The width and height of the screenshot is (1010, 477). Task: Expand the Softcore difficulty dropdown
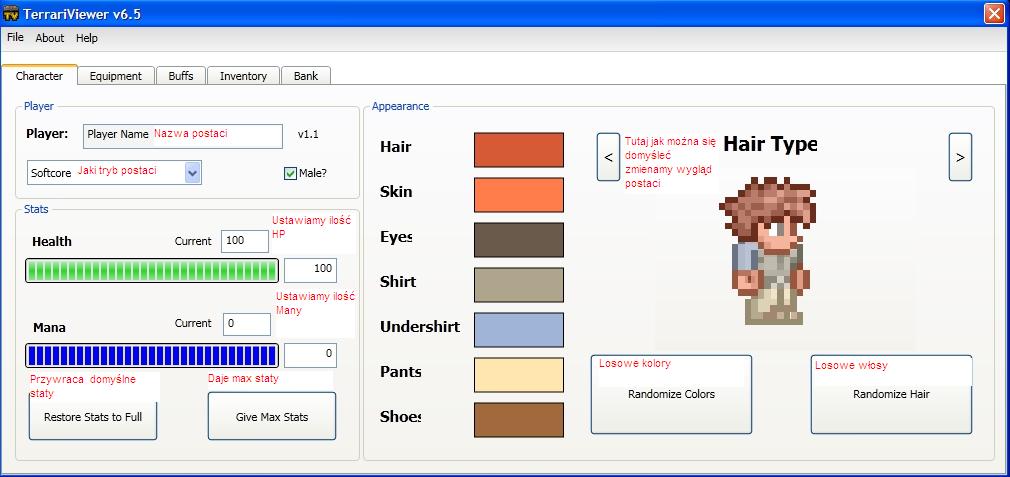[x=193, y=173]
